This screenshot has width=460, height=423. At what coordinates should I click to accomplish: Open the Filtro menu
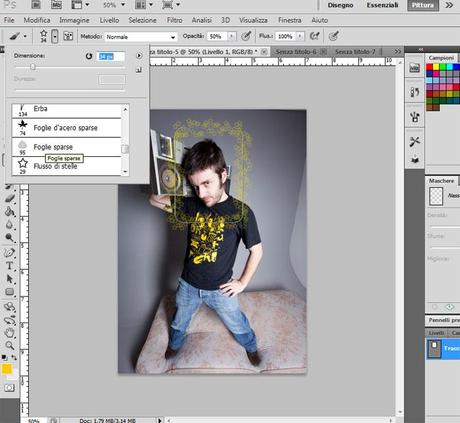174,20
